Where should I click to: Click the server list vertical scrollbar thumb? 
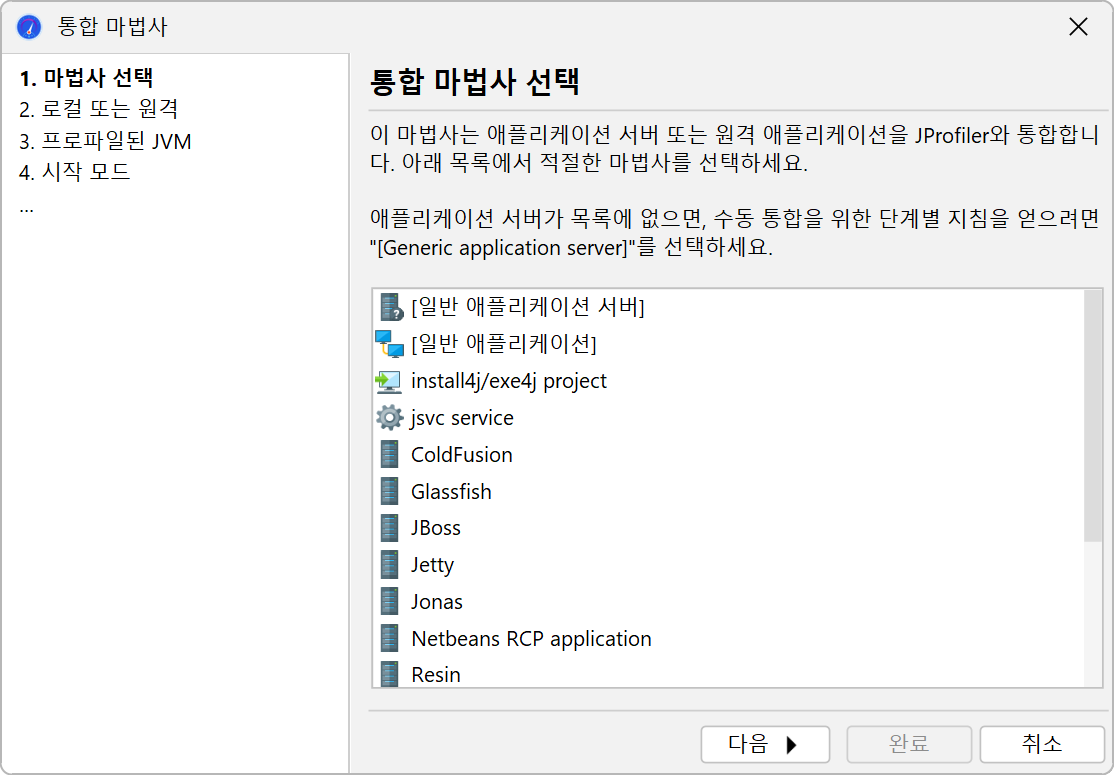1093,416
